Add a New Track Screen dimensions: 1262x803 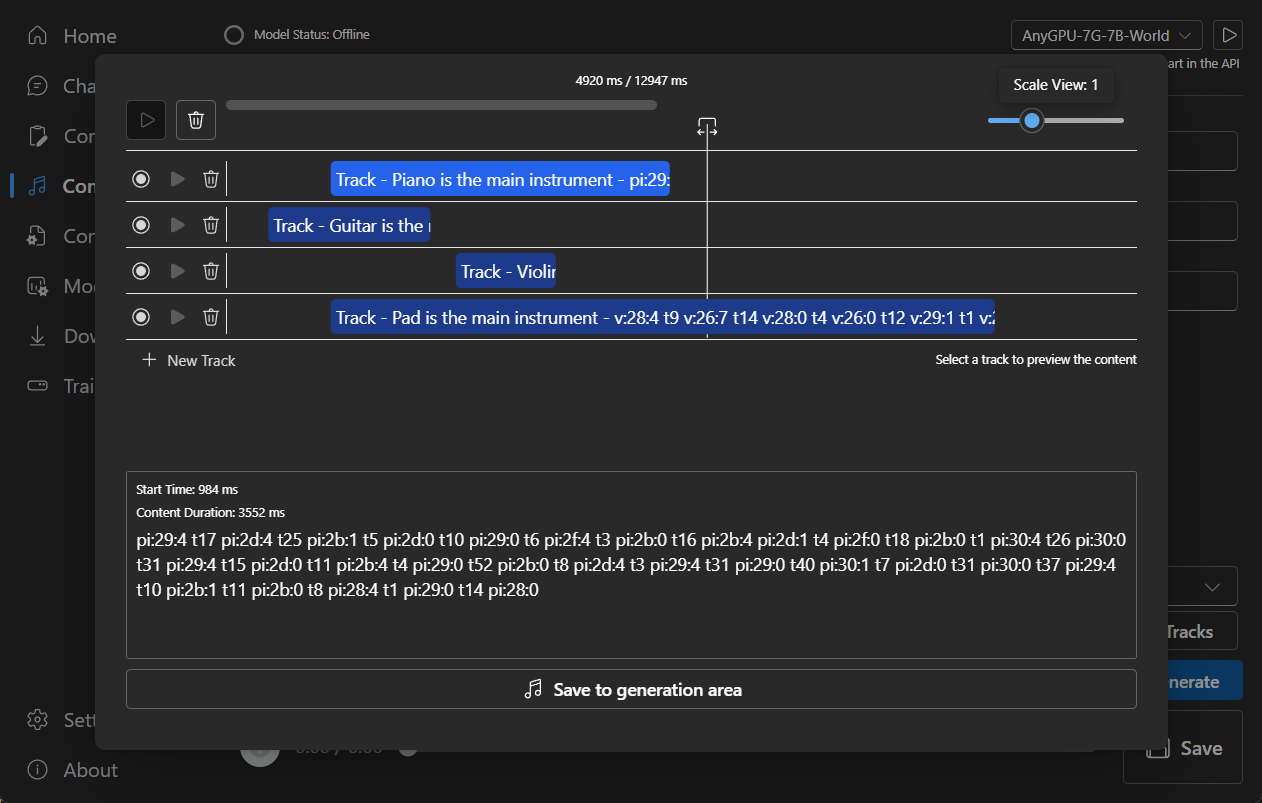click(189, 360)
